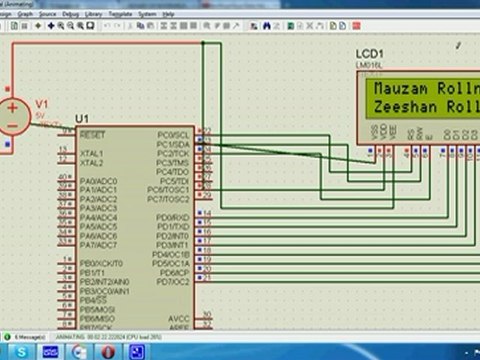Click the Decompose hammer icon
This screenshot has width=480, height=360.
[236, 26]
